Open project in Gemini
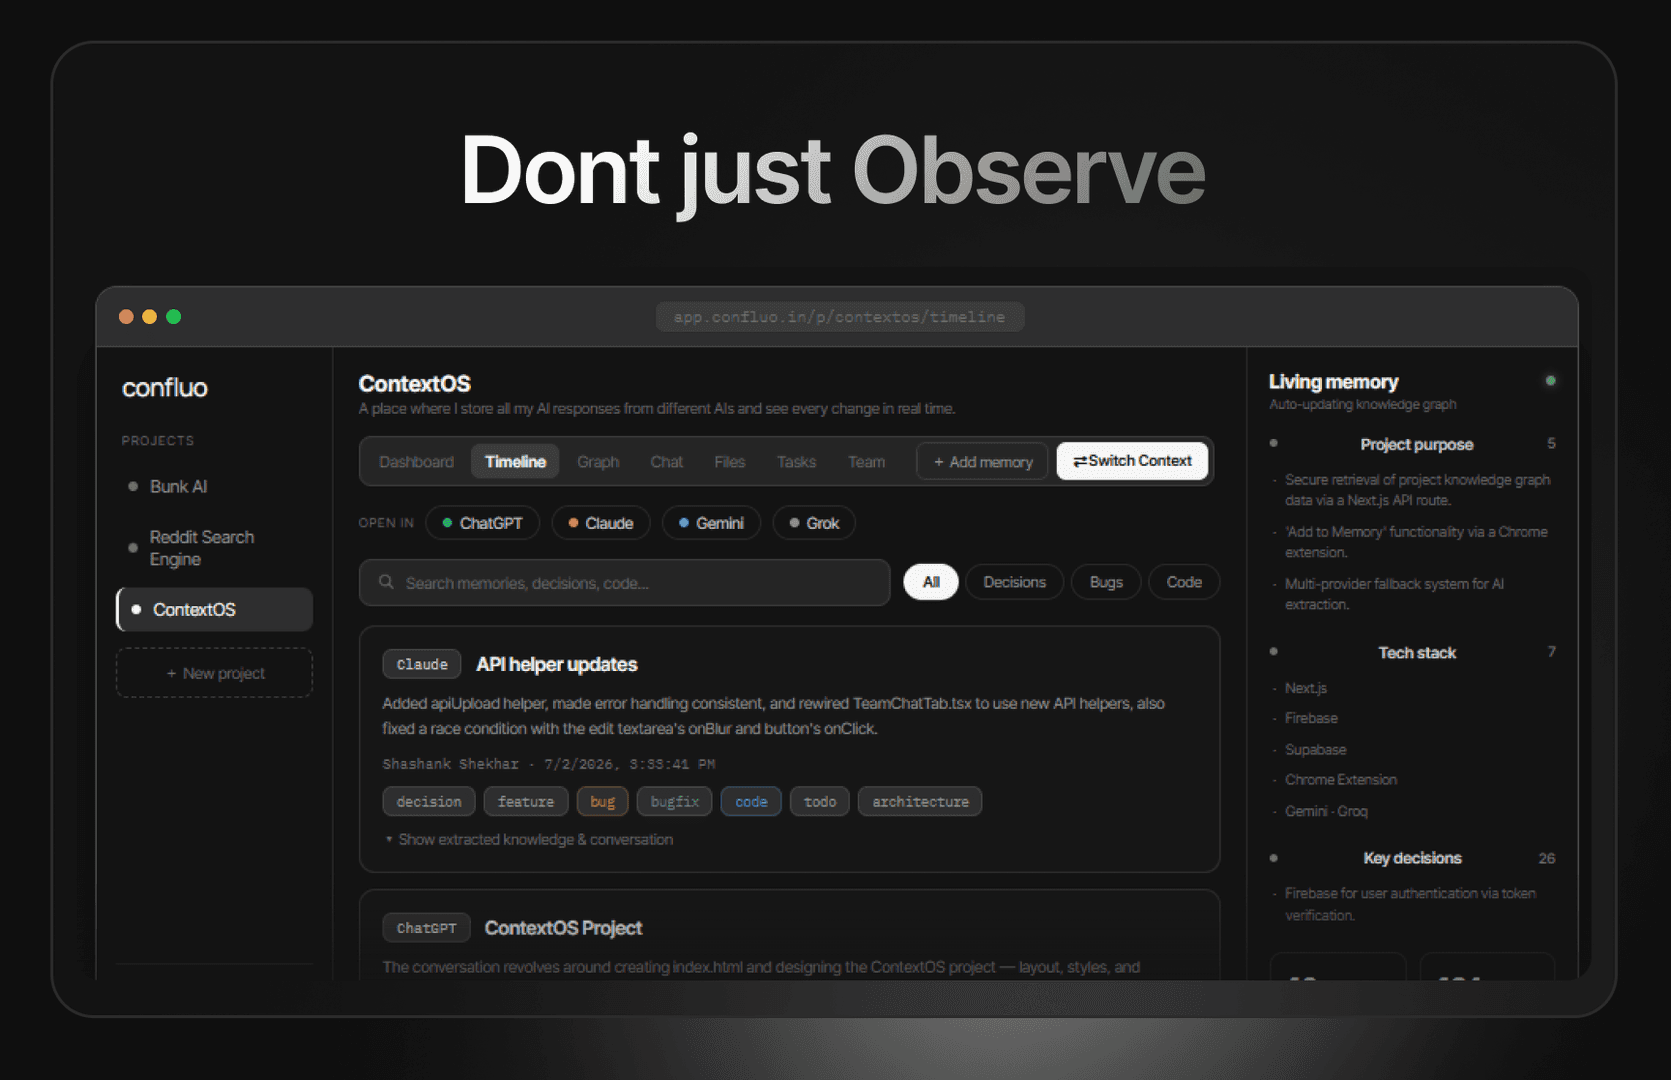1671x1080 pixels. pos(711,523)
